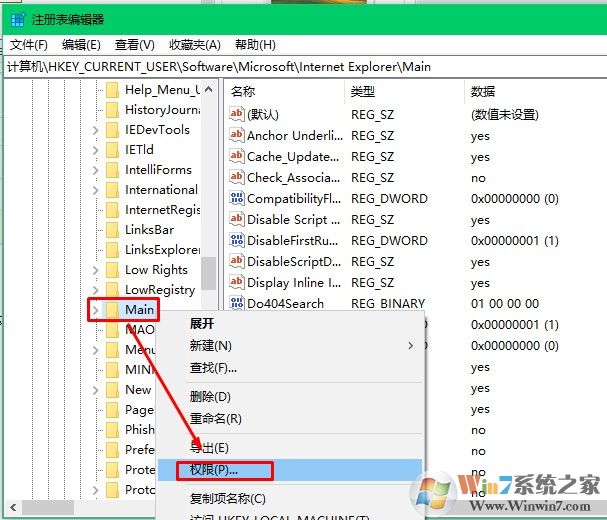607x520 pixels.
Task: Open the 收藏夹(A) menu
Action: click(195, 45)
